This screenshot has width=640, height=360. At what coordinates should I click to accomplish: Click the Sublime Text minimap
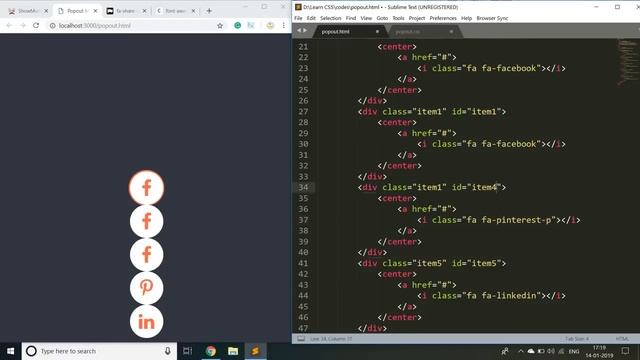(x=627, y=61)
